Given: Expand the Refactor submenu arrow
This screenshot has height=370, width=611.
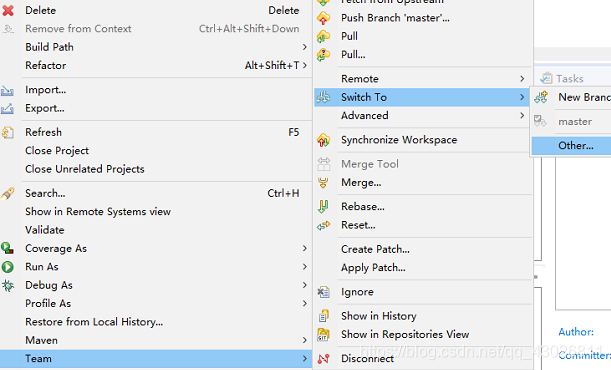Looking at the screenshot, I should 305,65.
